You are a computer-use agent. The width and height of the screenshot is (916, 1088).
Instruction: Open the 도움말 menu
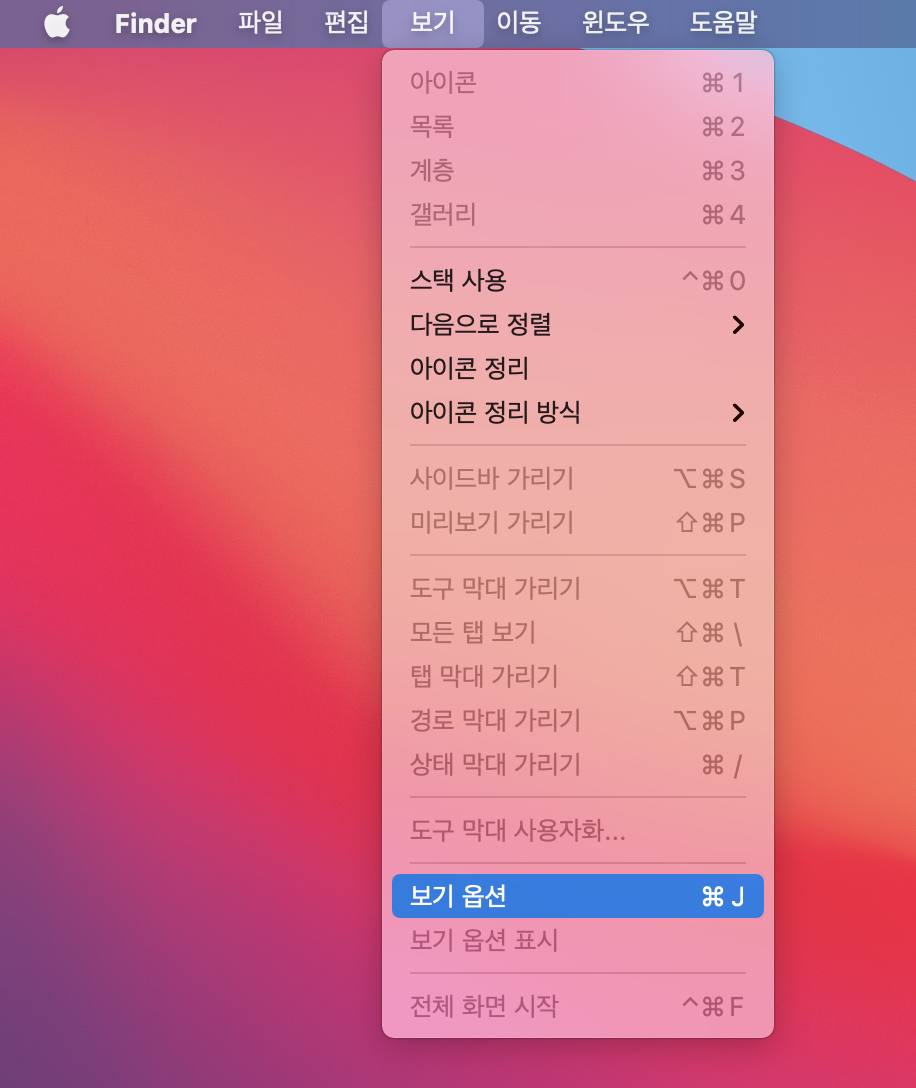click(723, 23)
